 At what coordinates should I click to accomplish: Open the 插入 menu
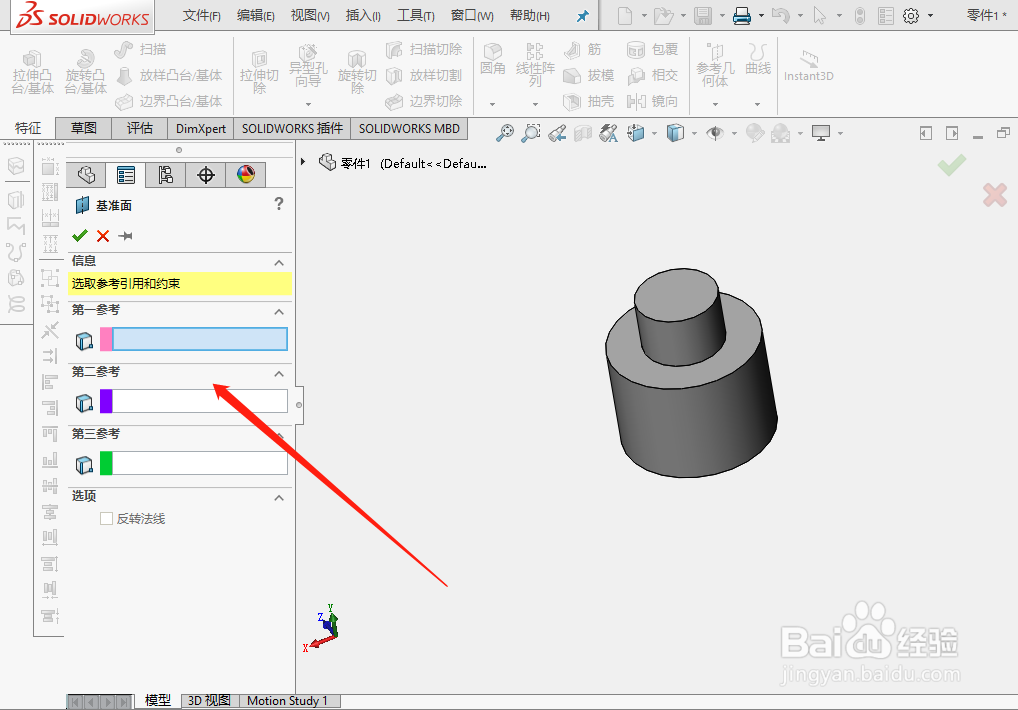(362, 15)
